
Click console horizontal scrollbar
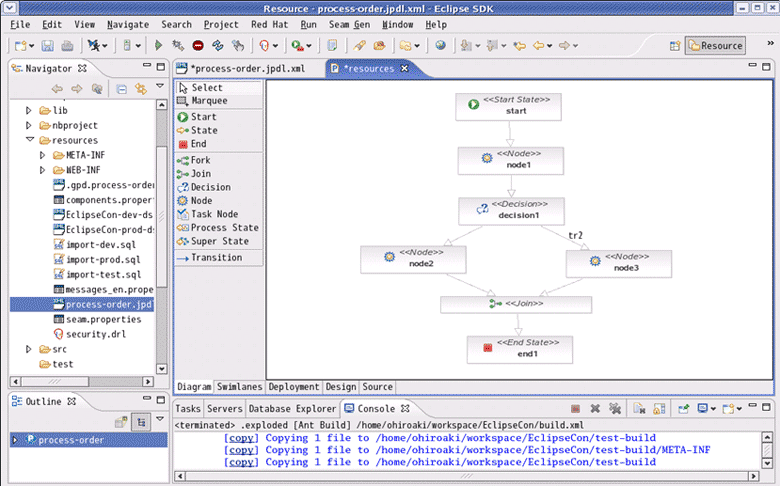point(466,476)
